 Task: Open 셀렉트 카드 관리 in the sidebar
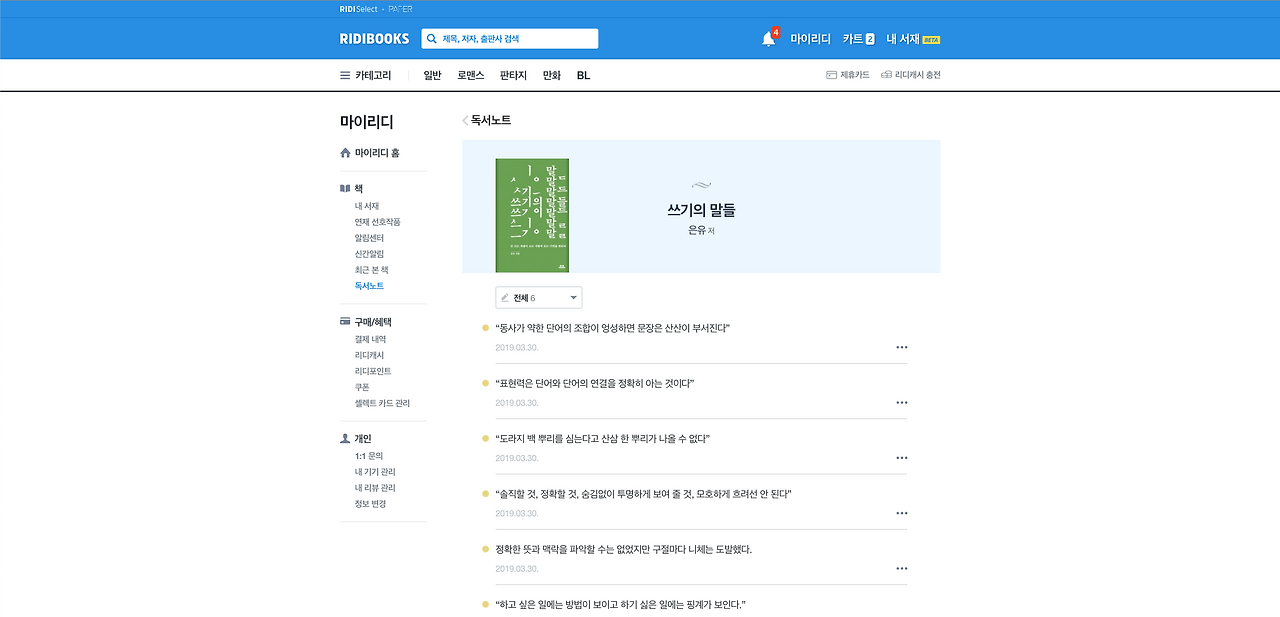(382, 404)
